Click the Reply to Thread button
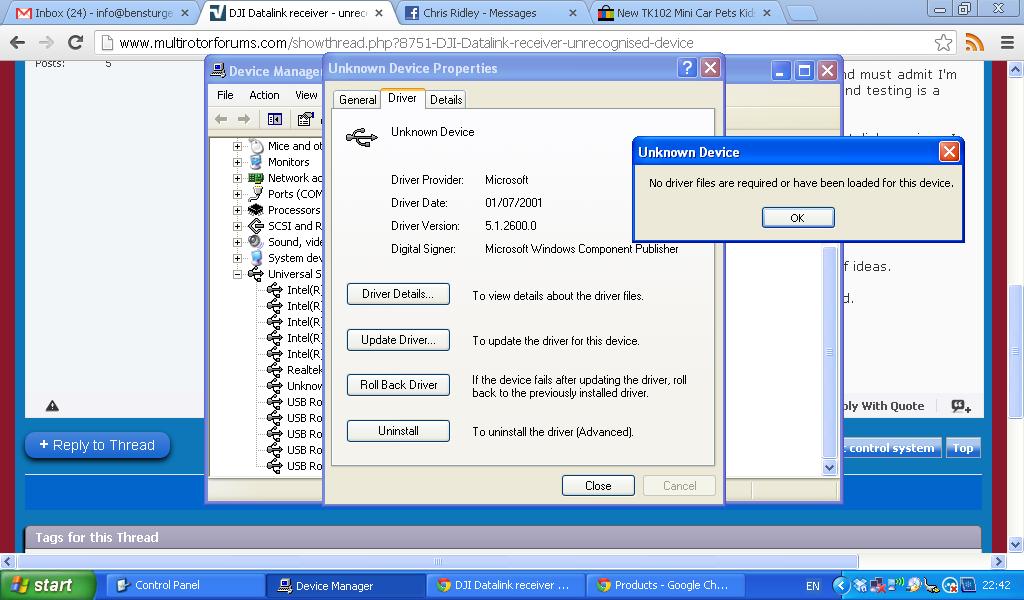The image size is (1024, 600). tap(97, 445)
